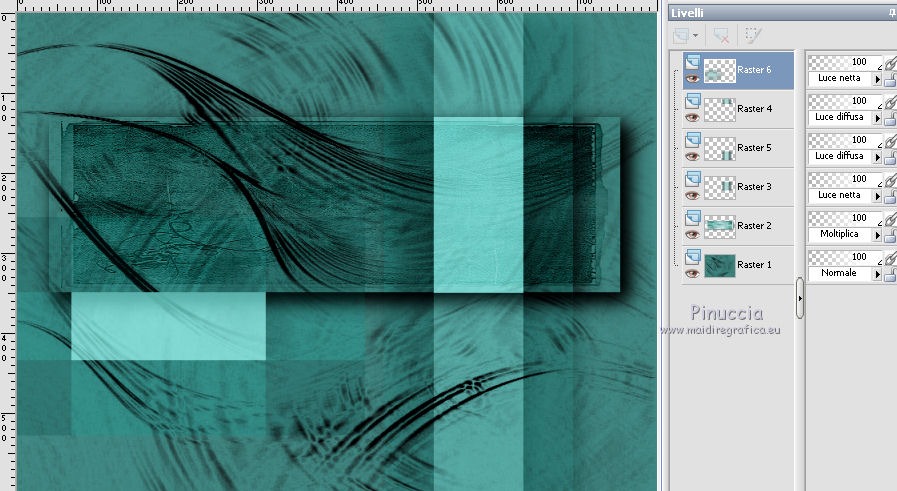
Task: Click the layer type icon of Raster 5
Action: 693,140
